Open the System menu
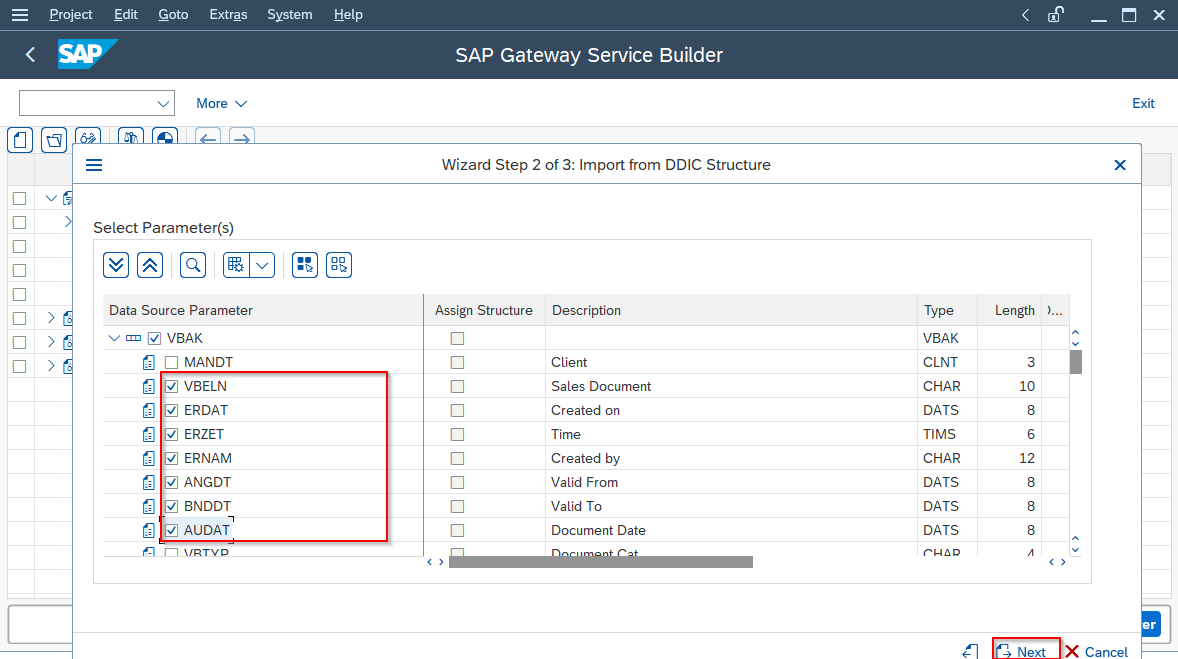Viewport: 1178px width, 659px height. [x=289, y=14]
